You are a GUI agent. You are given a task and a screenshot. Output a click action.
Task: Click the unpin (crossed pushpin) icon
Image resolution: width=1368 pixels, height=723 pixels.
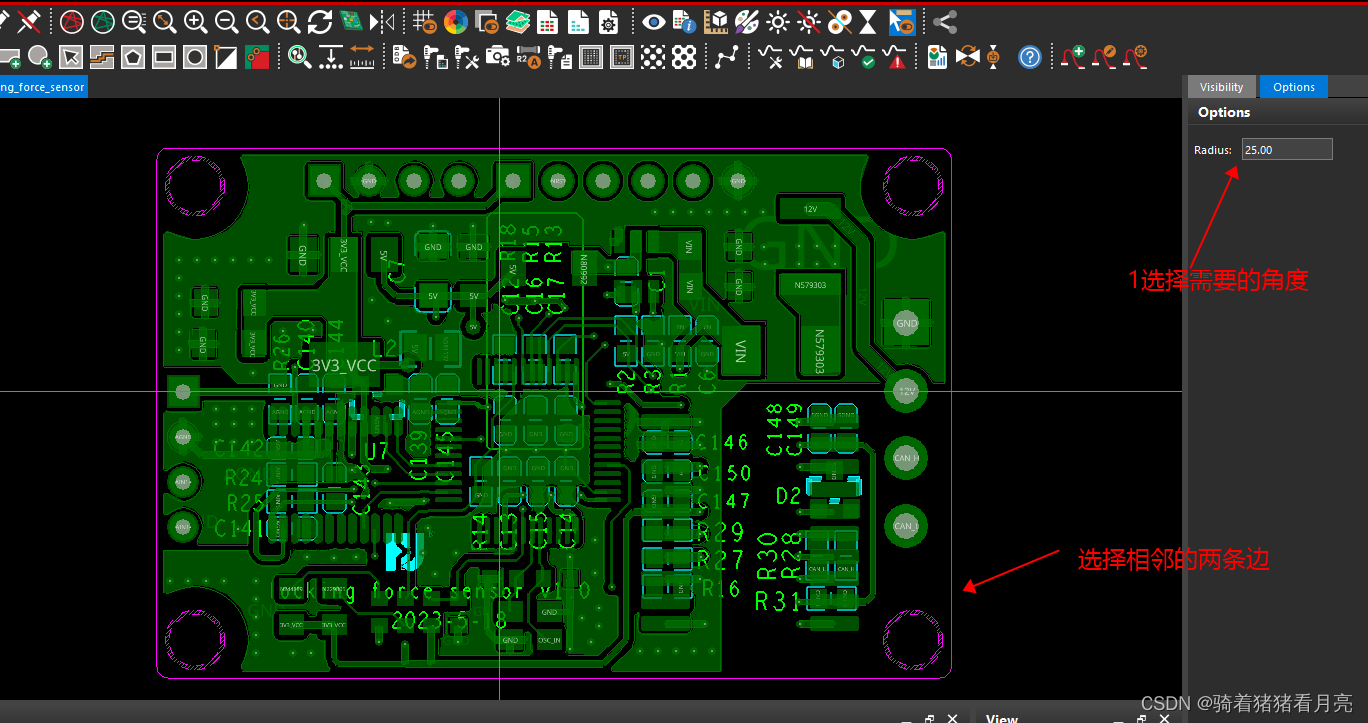point(29,20)
